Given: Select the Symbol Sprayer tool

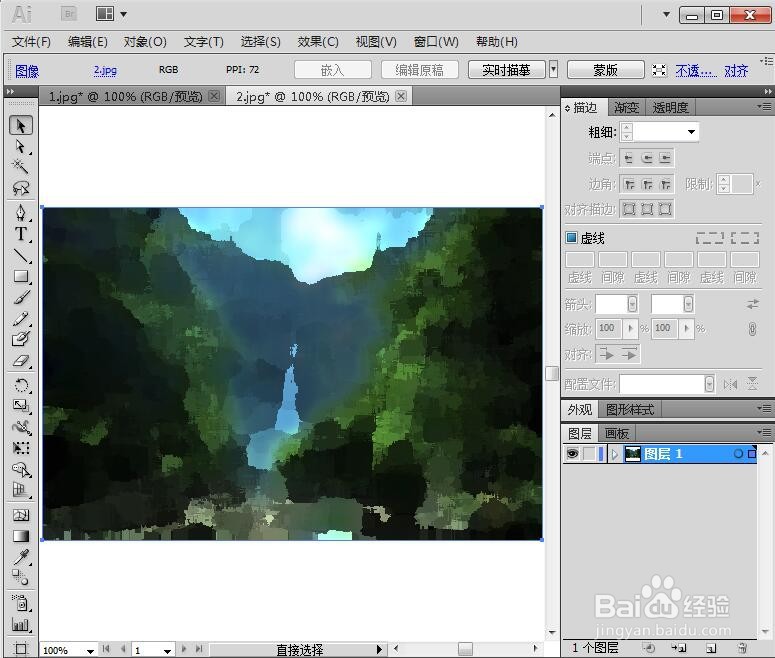Looking at the screenshot, I should pos(21,603).
